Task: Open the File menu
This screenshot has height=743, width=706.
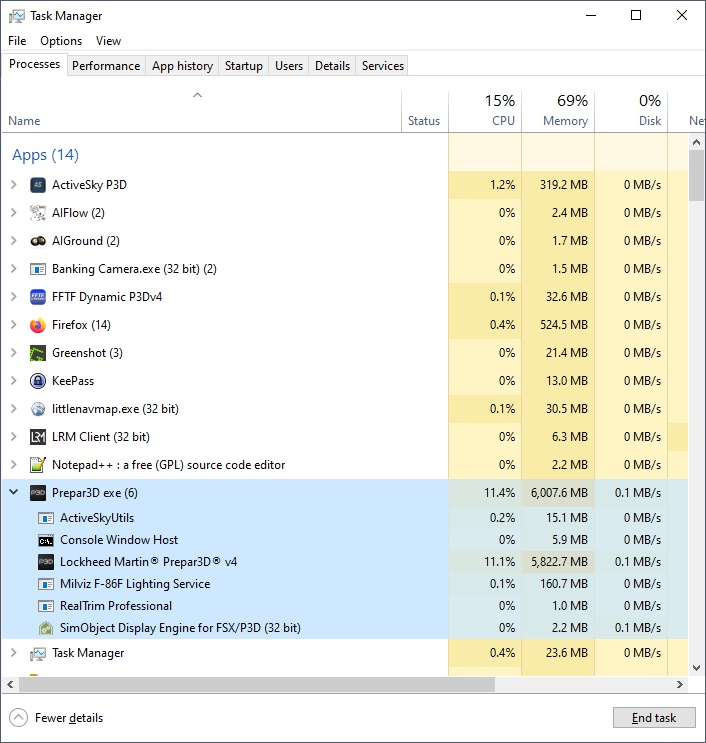Action: tap(17, 41)
